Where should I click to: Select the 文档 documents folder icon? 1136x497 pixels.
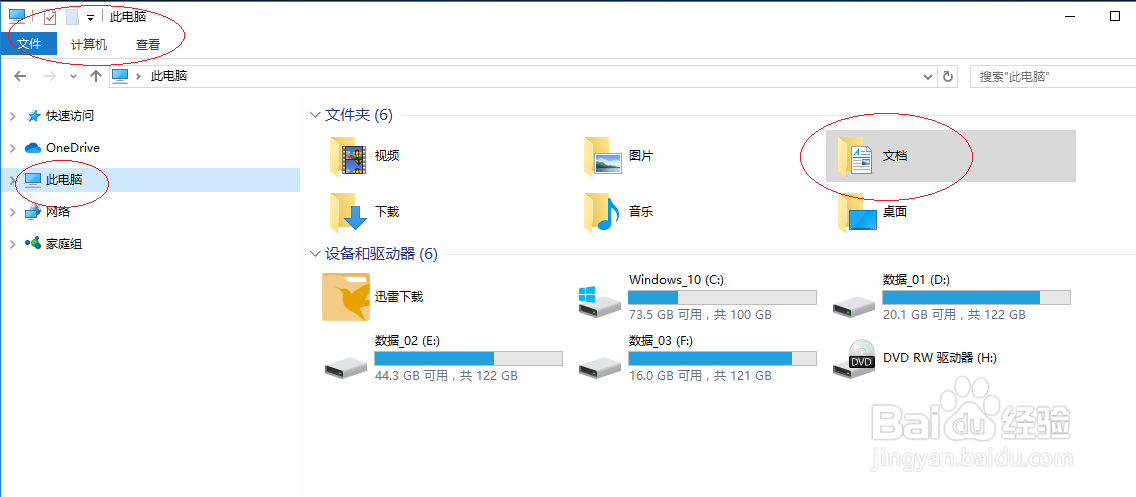pyautogui.click(x=856, y=156)
